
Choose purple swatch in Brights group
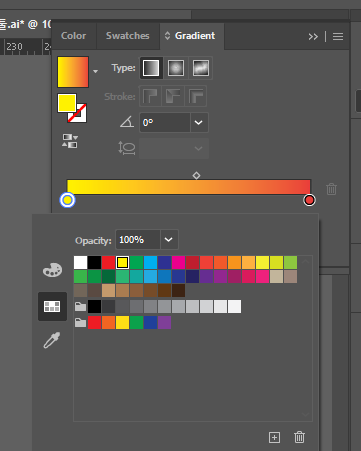pos(164,323)
